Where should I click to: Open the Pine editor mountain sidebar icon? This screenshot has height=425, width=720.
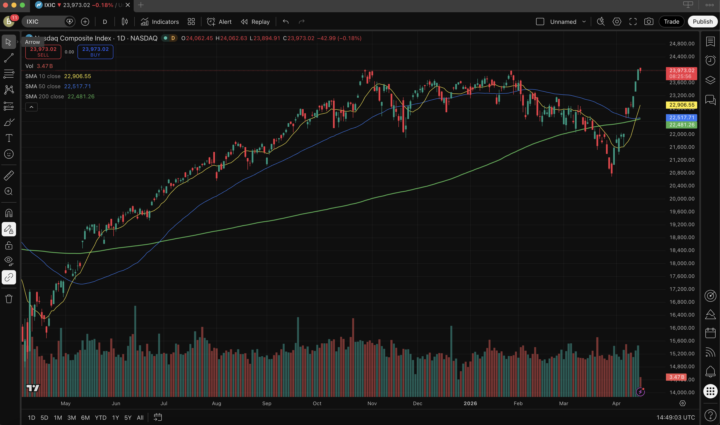coord(710,314)
